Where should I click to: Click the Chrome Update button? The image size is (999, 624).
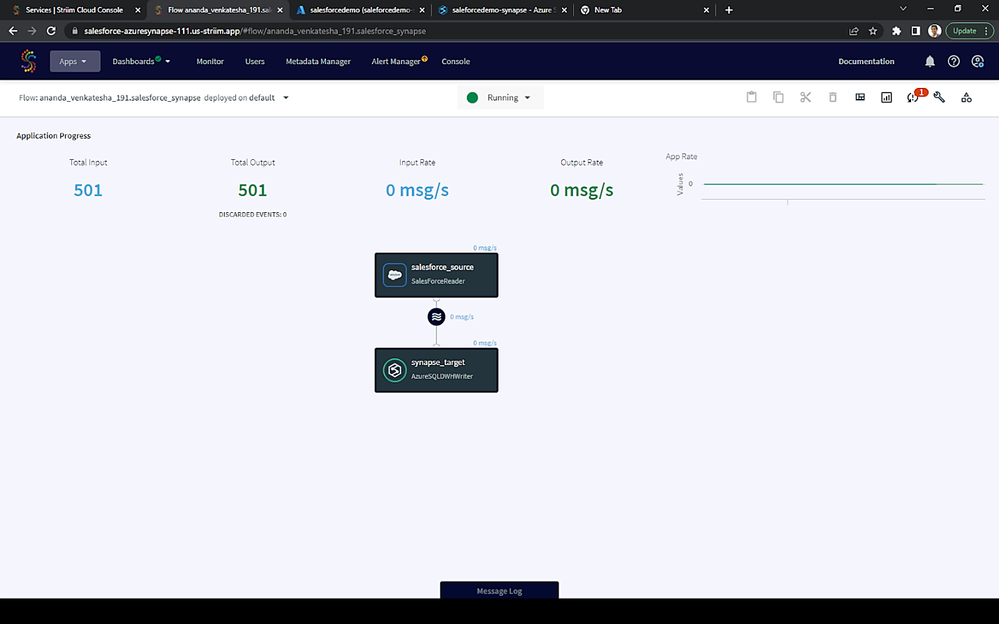click(970, 31)
